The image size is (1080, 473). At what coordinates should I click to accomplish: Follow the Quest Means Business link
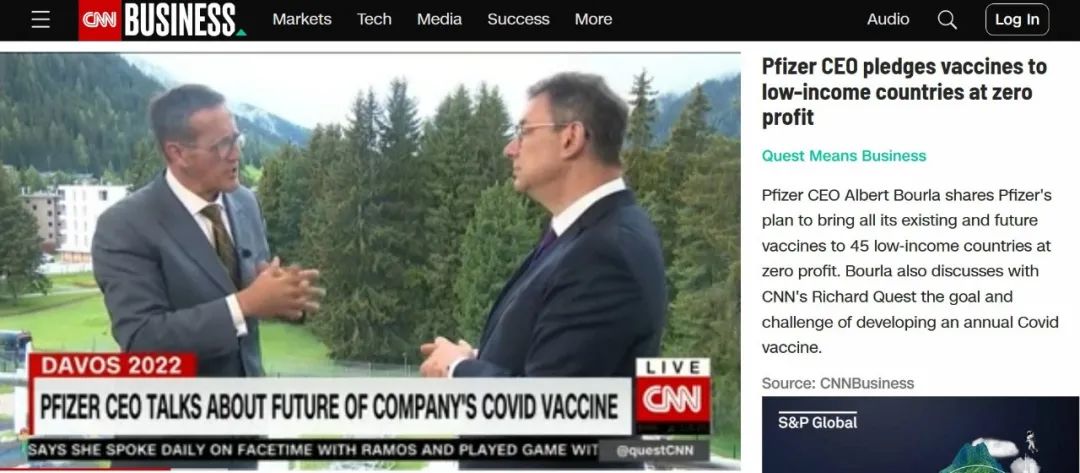[x=844, y=156]
